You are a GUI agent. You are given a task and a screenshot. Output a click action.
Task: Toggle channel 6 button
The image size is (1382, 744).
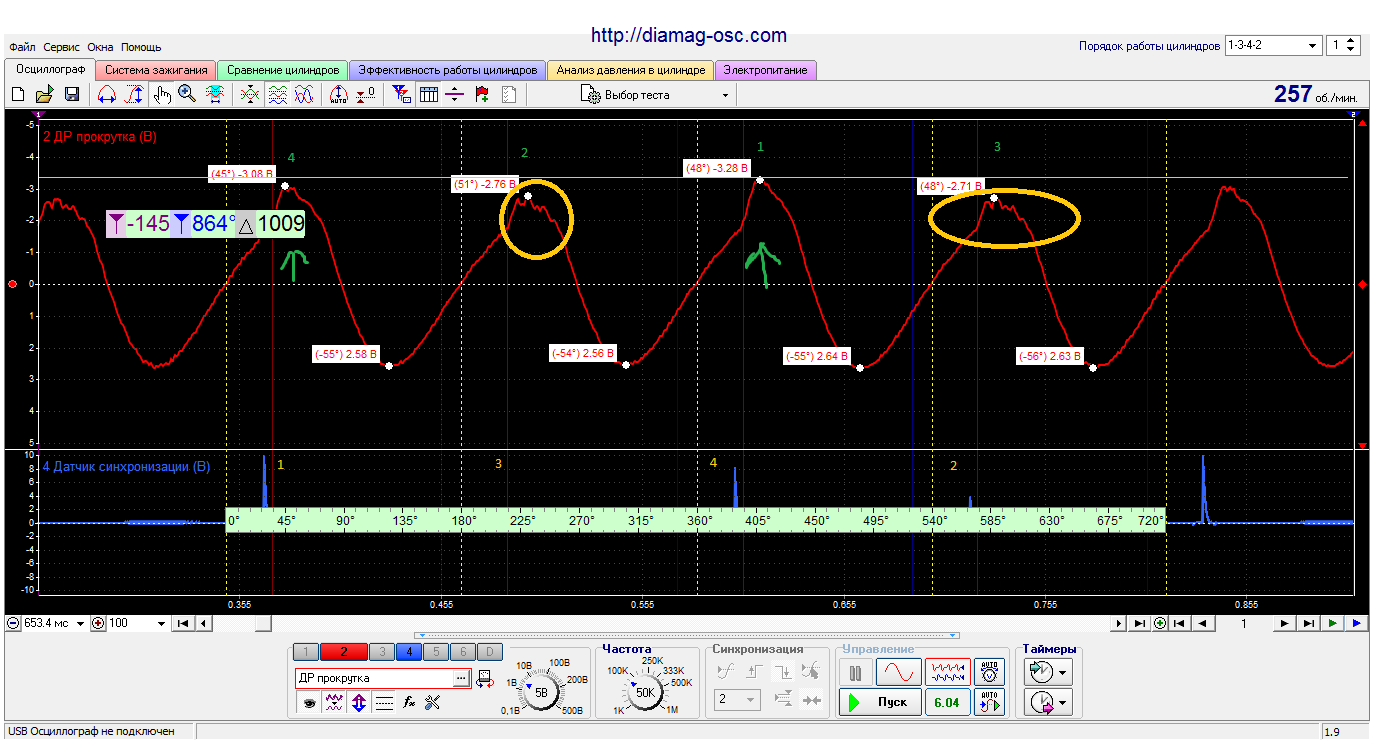click(x=462, y=652)
